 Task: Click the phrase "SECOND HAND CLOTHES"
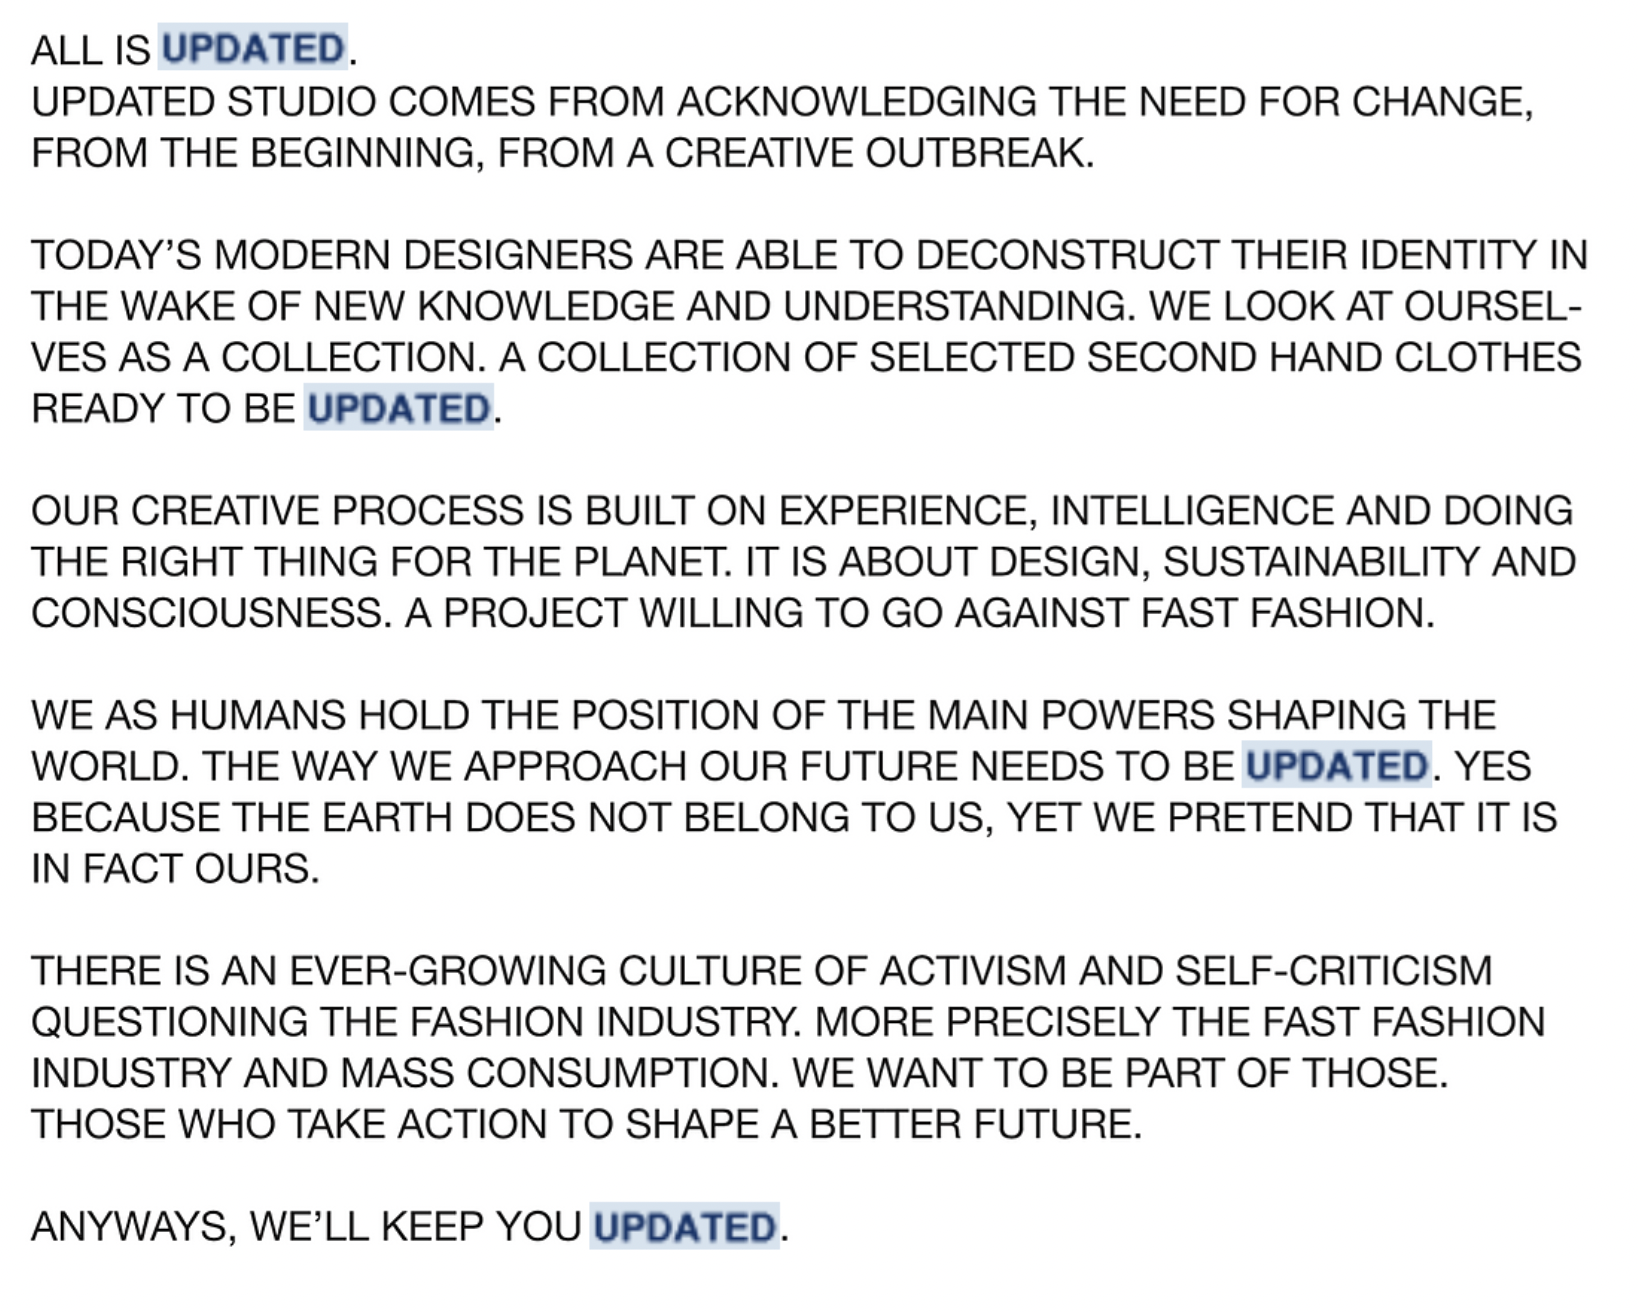pos(1333,357)
